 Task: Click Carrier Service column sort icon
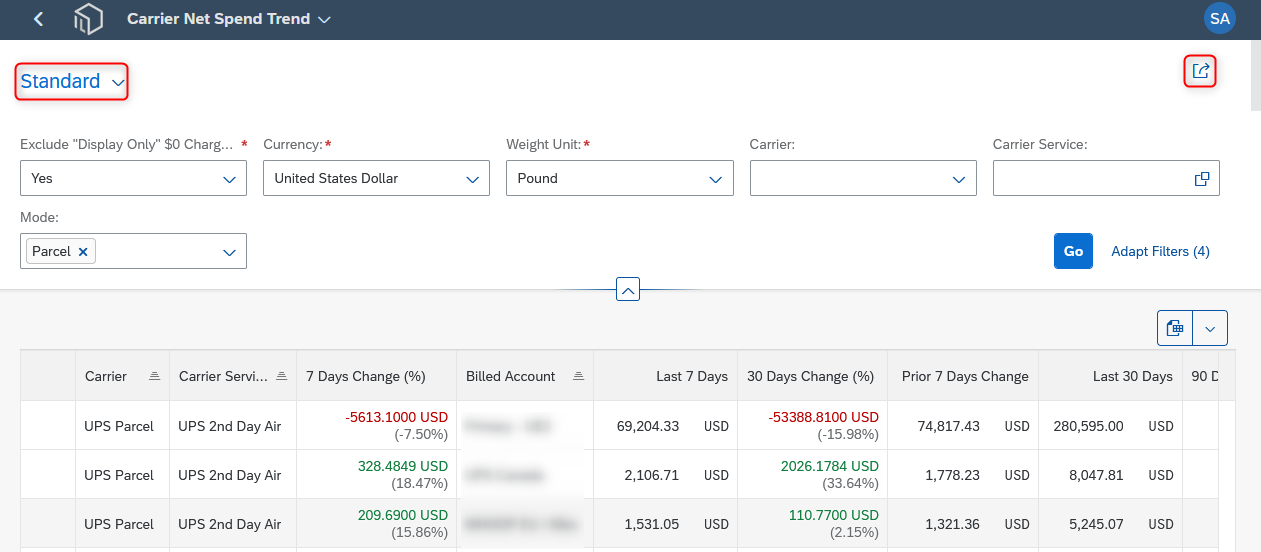282,377
